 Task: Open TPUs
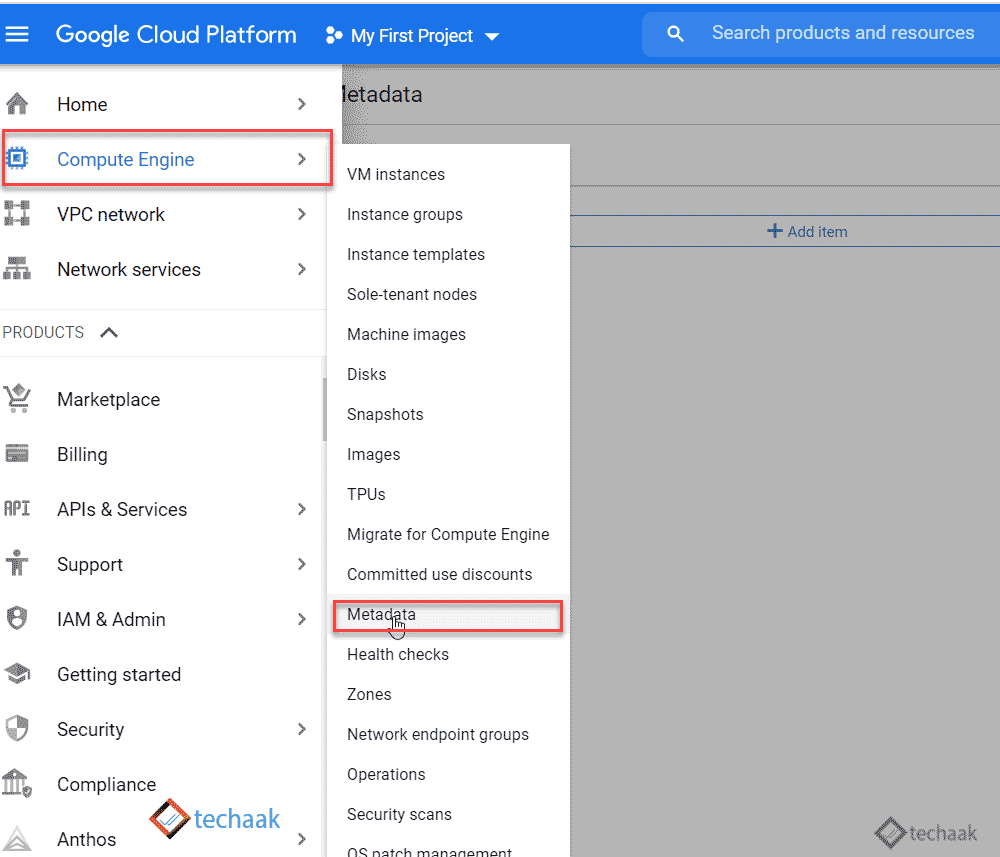(x=366, y=494)
